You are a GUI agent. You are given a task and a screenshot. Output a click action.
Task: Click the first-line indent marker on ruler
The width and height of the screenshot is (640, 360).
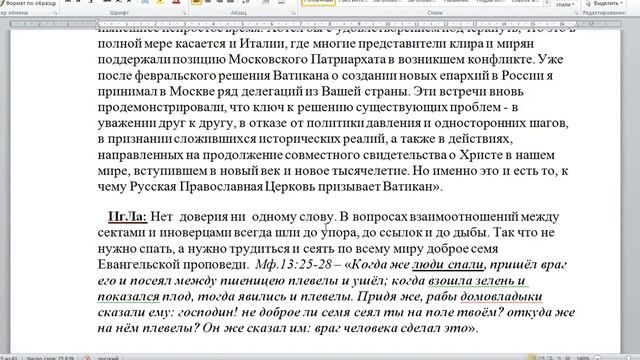coord(98,22)
